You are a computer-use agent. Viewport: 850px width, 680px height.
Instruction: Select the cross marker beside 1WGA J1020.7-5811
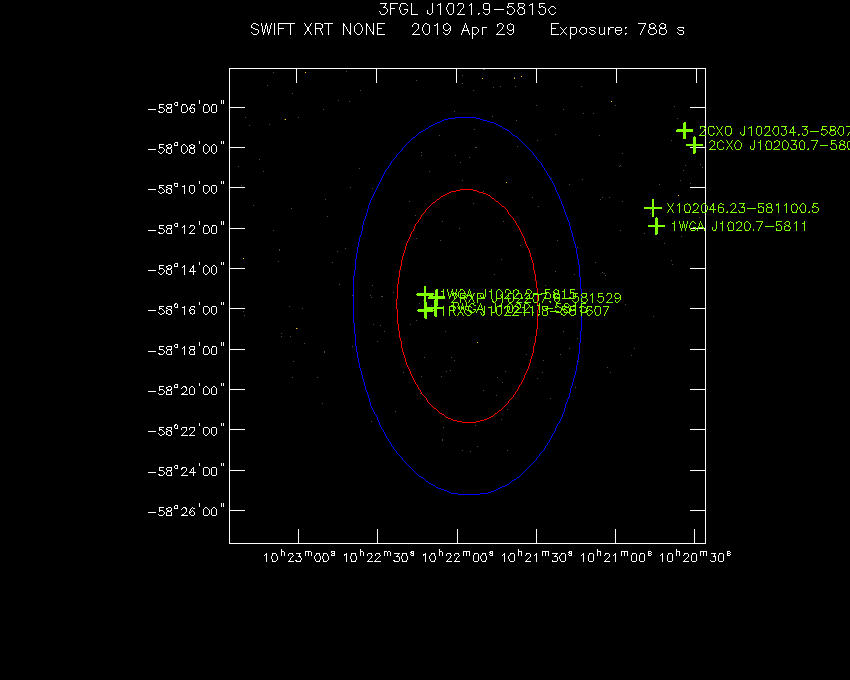[656, 226]
